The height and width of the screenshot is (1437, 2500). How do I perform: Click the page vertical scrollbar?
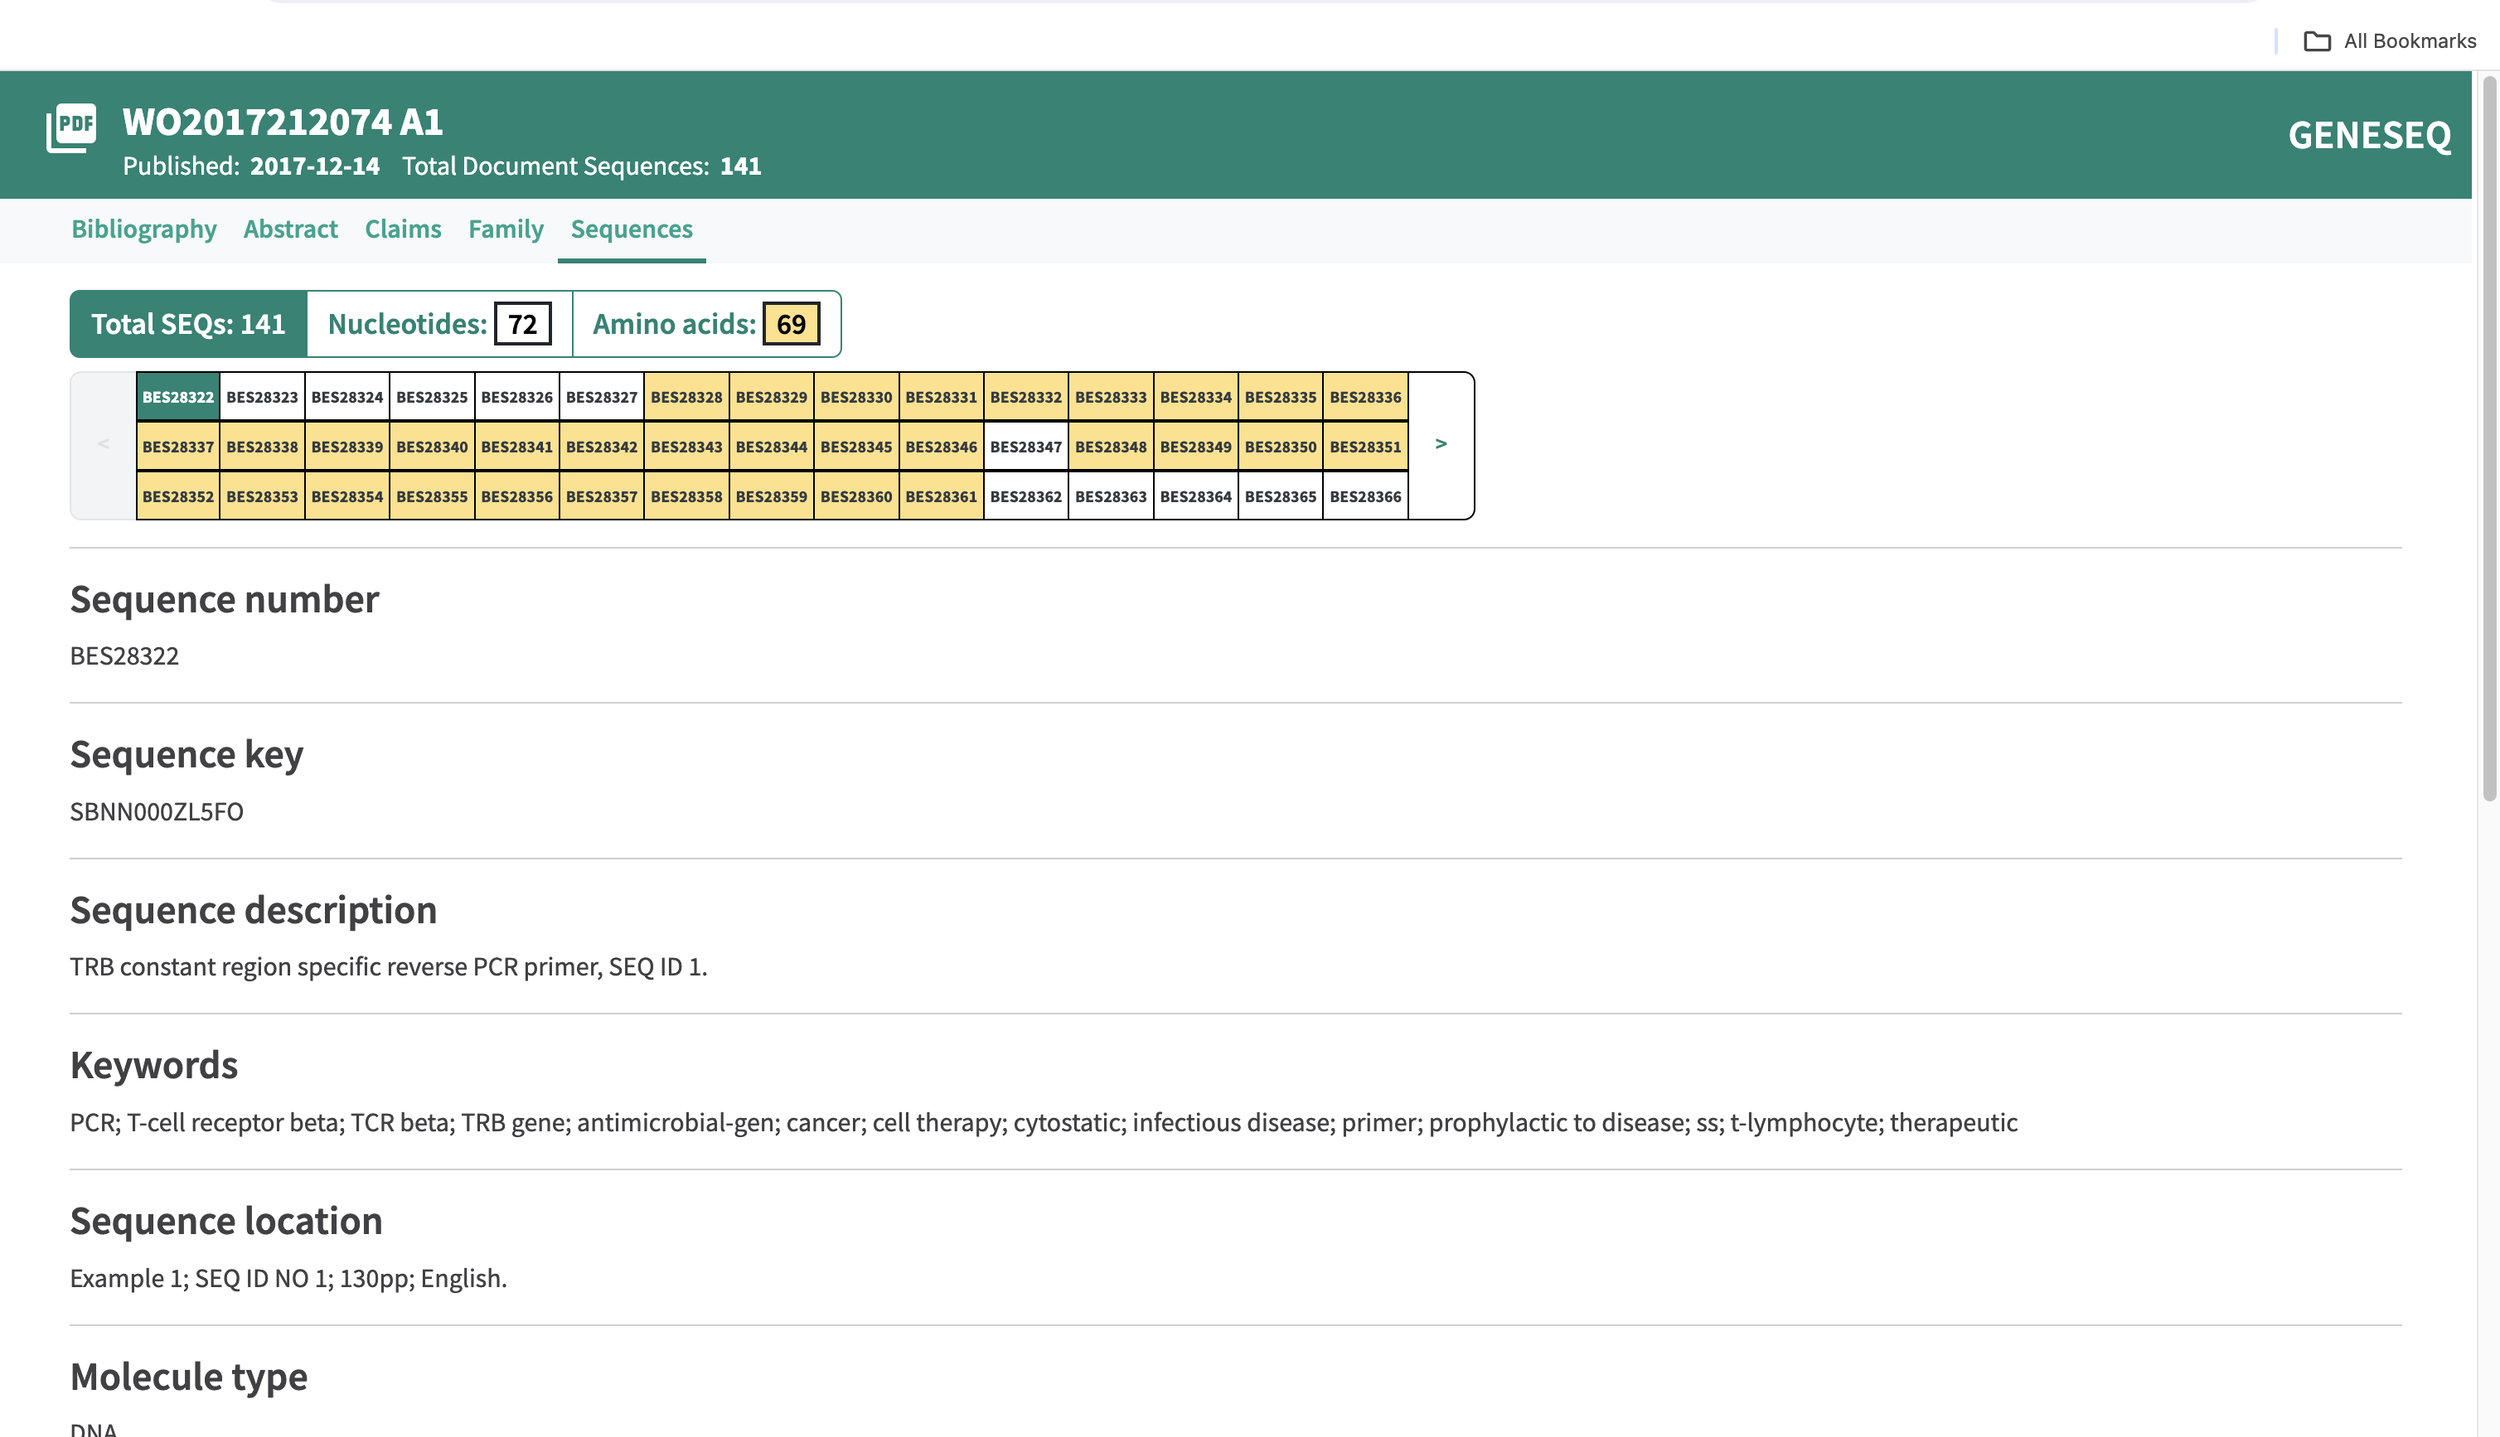(x=2489, y=440)
